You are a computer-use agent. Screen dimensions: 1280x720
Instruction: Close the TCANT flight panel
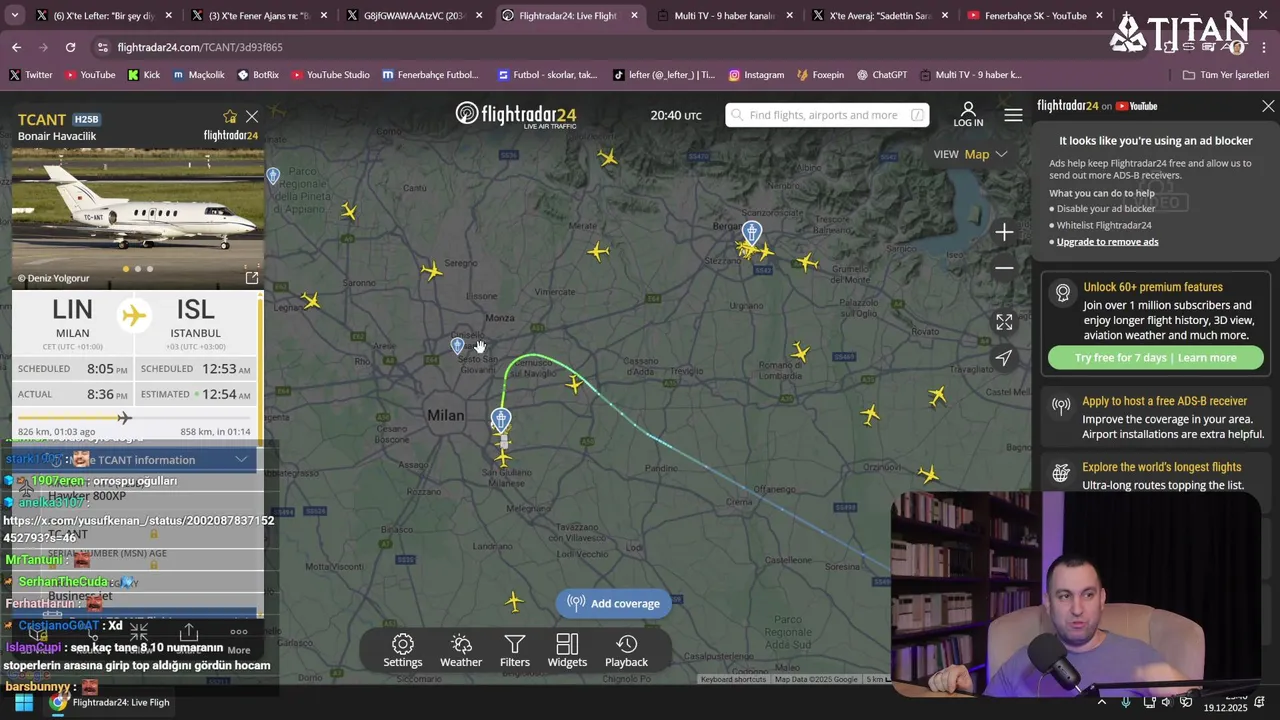[252, 117]
